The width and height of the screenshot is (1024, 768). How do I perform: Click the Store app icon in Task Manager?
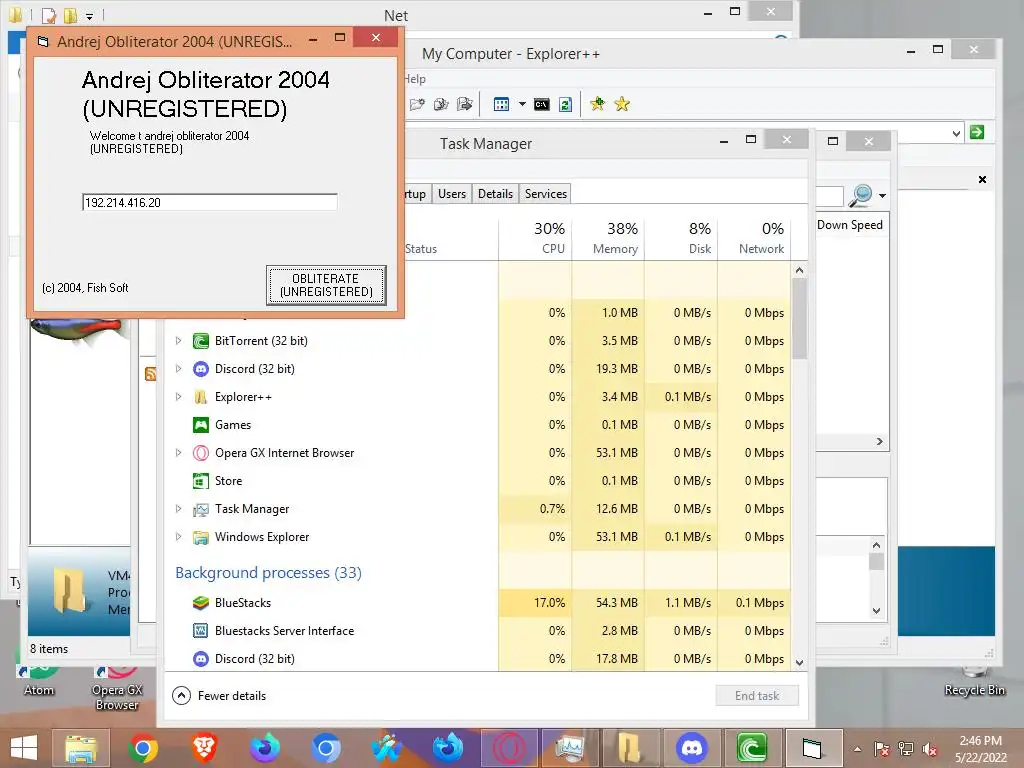pos(200,481)
